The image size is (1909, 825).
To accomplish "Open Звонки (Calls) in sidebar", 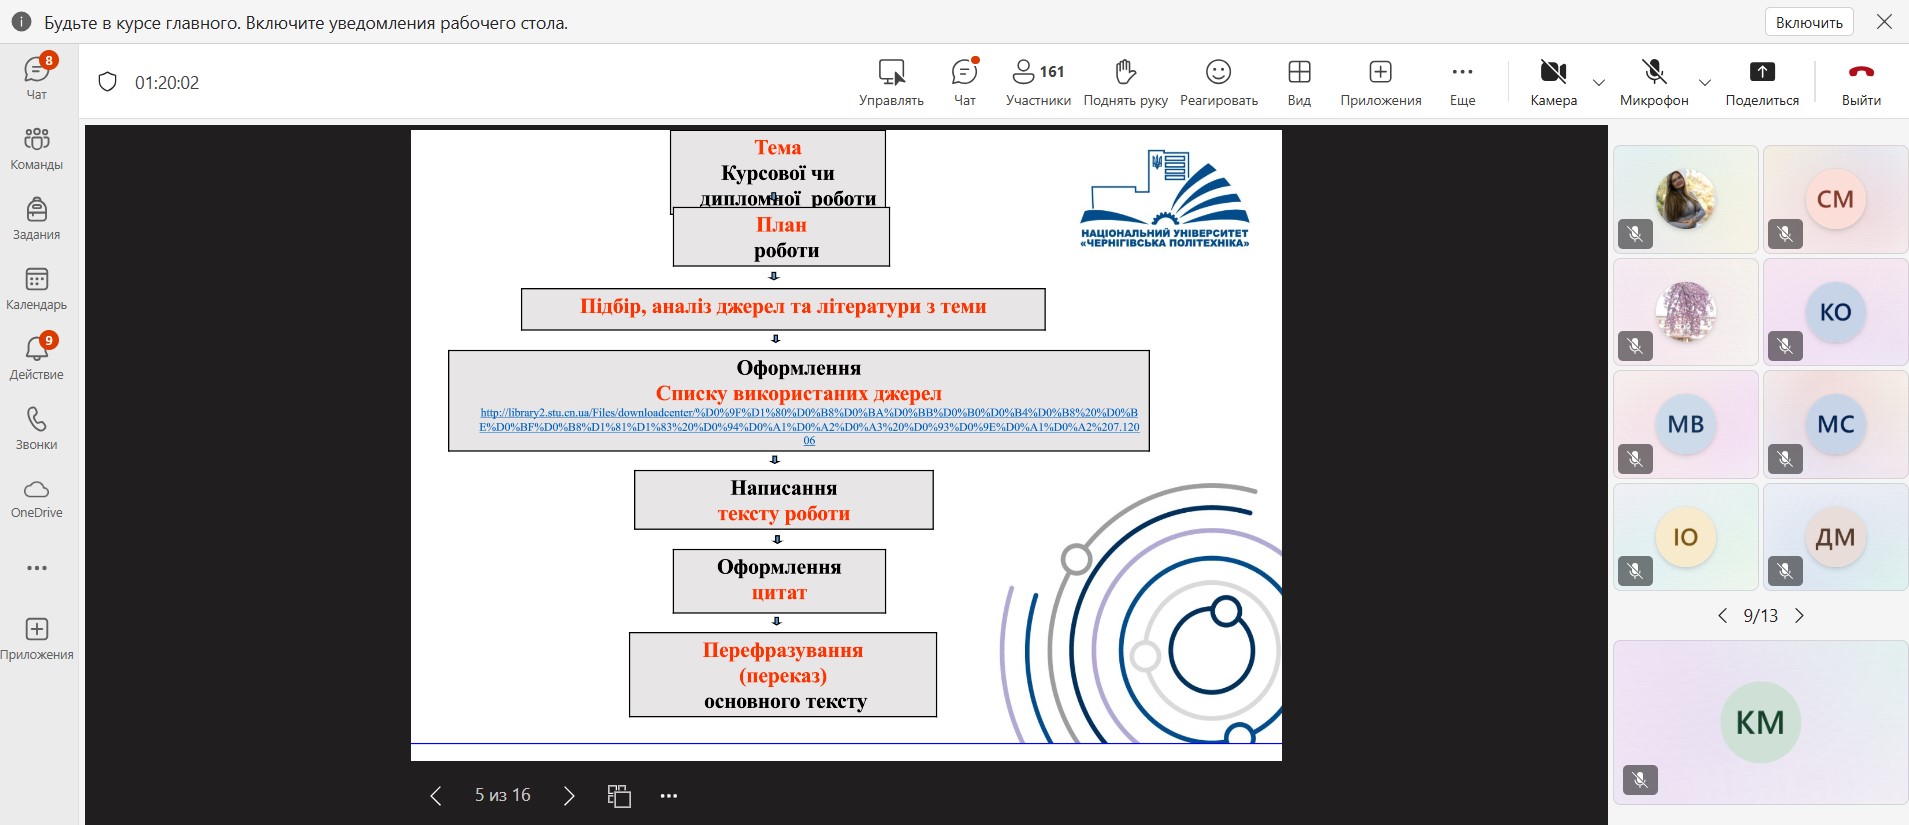I will pos(36,428).
